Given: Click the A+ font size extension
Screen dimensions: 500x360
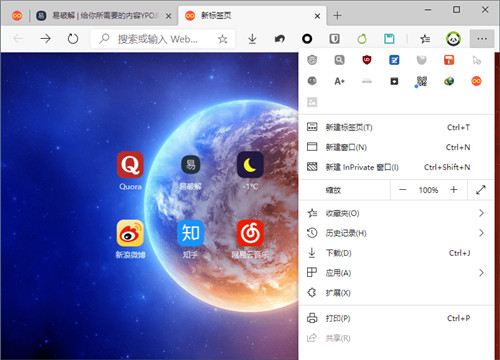Looking at the screenshot, I should pos(339,81).
